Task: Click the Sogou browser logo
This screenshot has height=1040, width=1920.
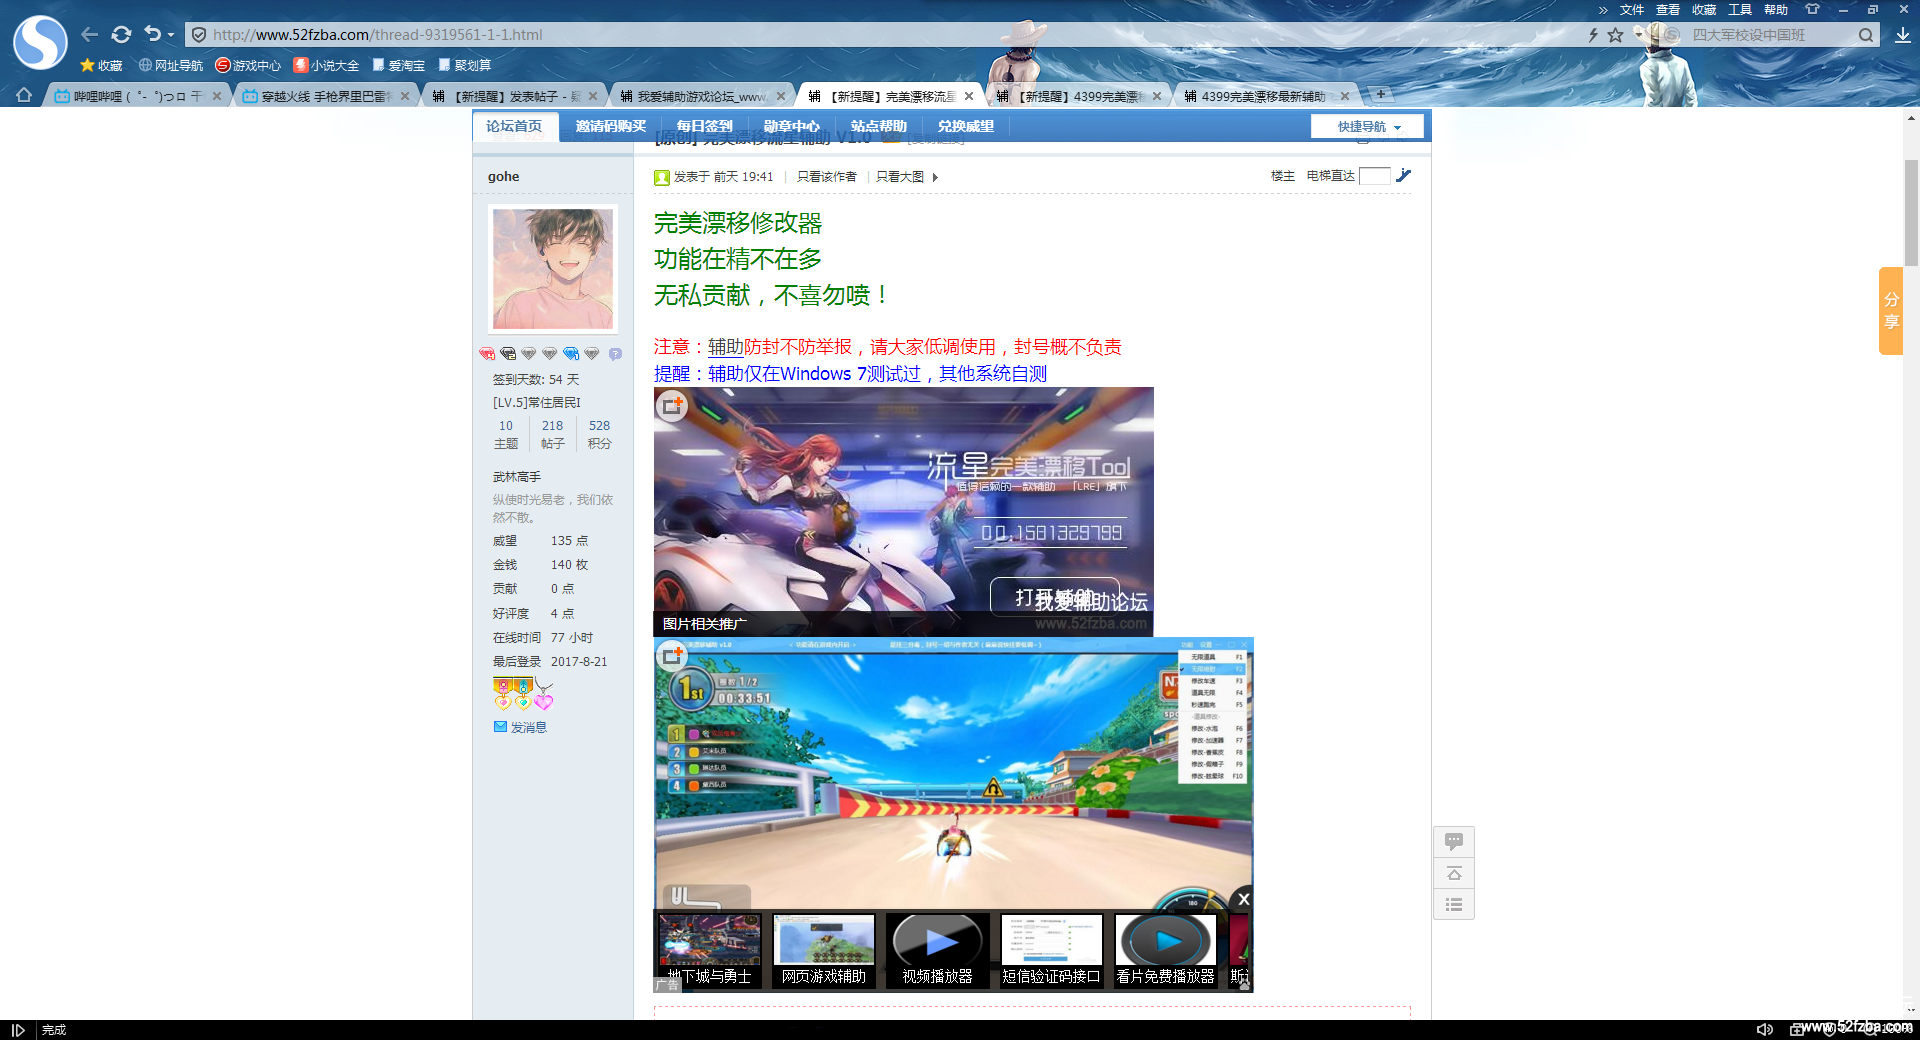Action: [40, 42]
